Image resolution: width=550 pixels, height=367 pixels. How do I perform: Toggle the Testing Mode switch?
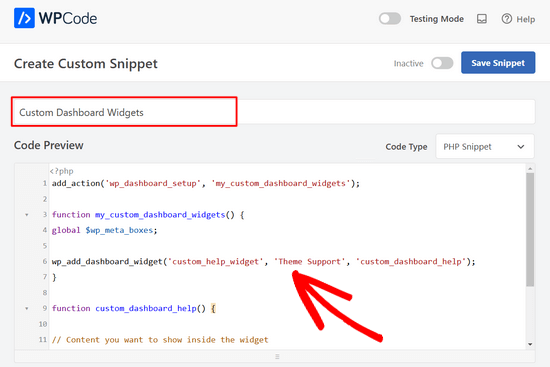[x=390, y=19]
